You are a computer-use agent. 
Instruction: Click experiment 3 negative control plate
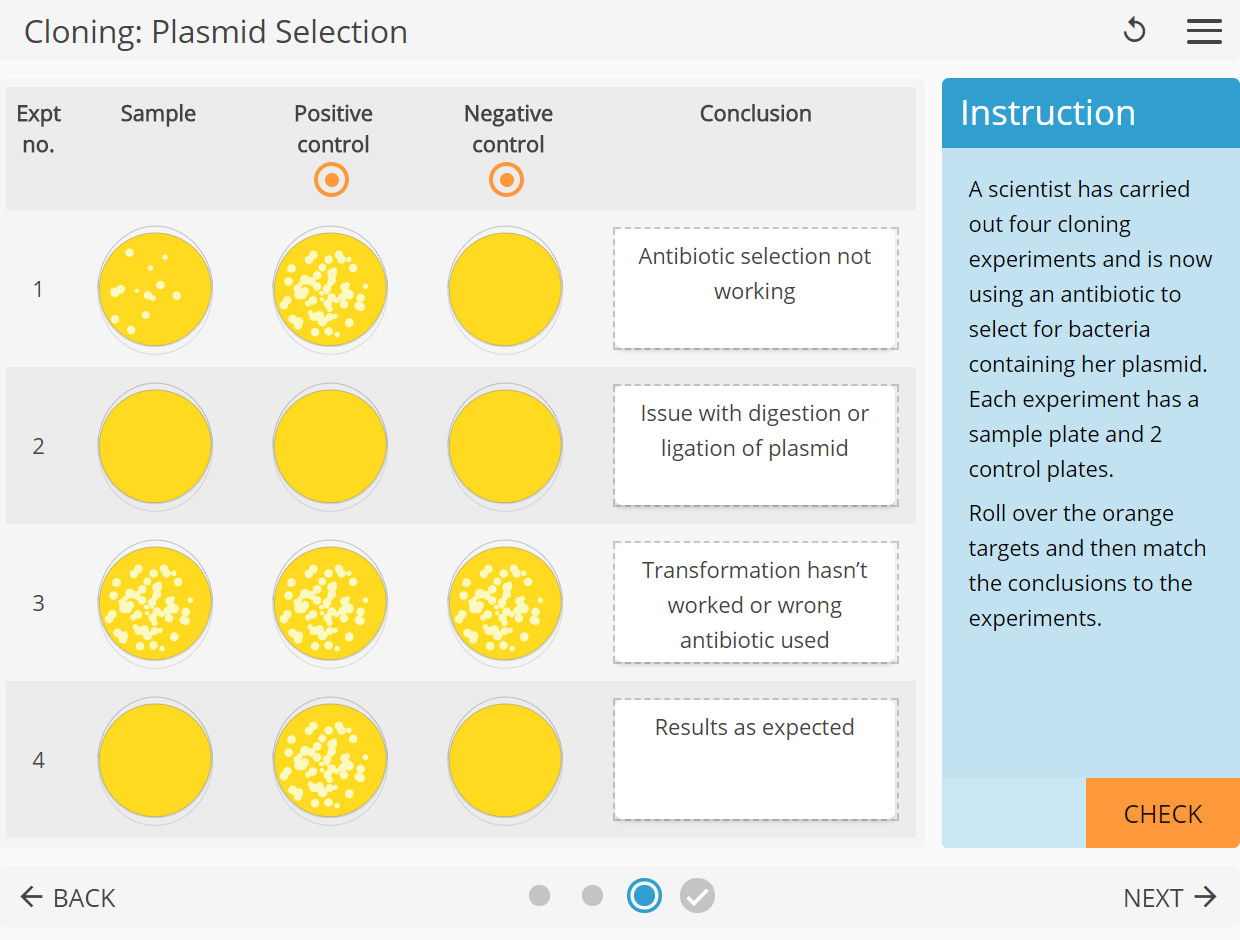click(505, 602)
